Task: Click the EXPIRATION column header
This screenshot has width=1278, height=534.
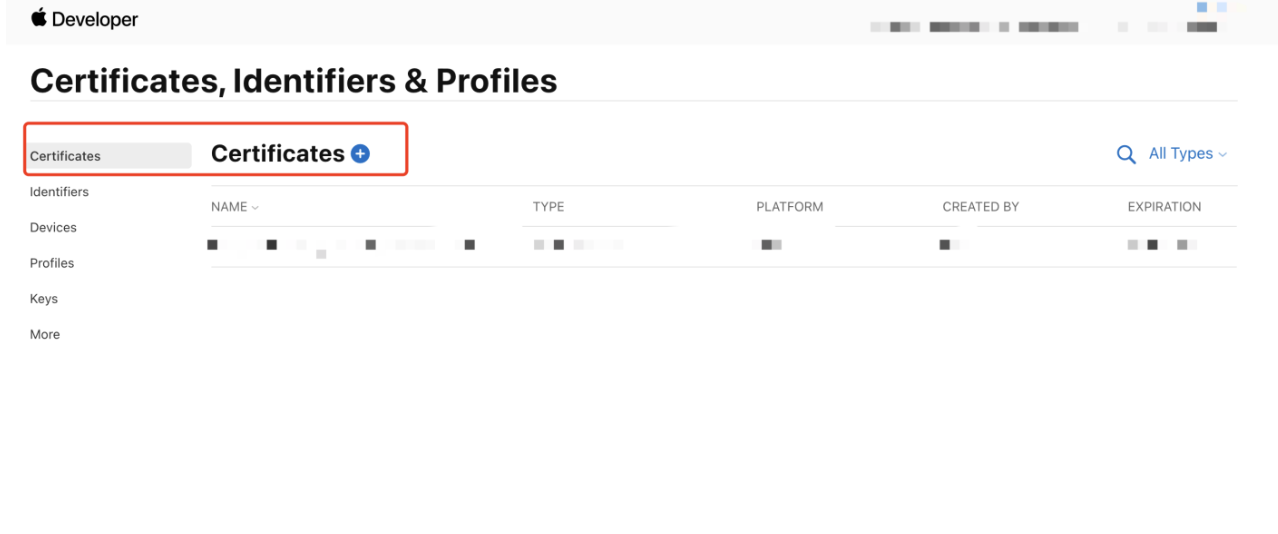Action: click(1164, 207)
